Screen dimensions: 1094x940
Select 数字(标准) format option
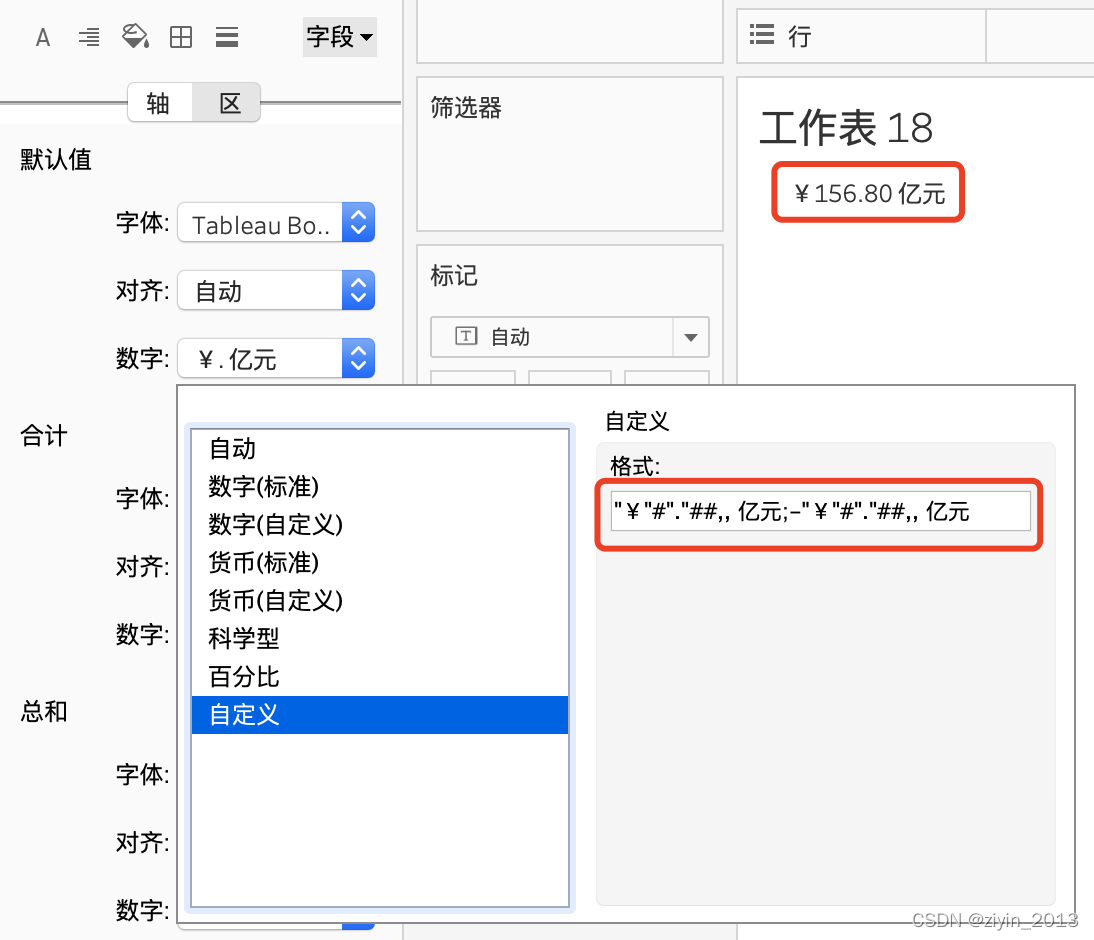(380, 486)
